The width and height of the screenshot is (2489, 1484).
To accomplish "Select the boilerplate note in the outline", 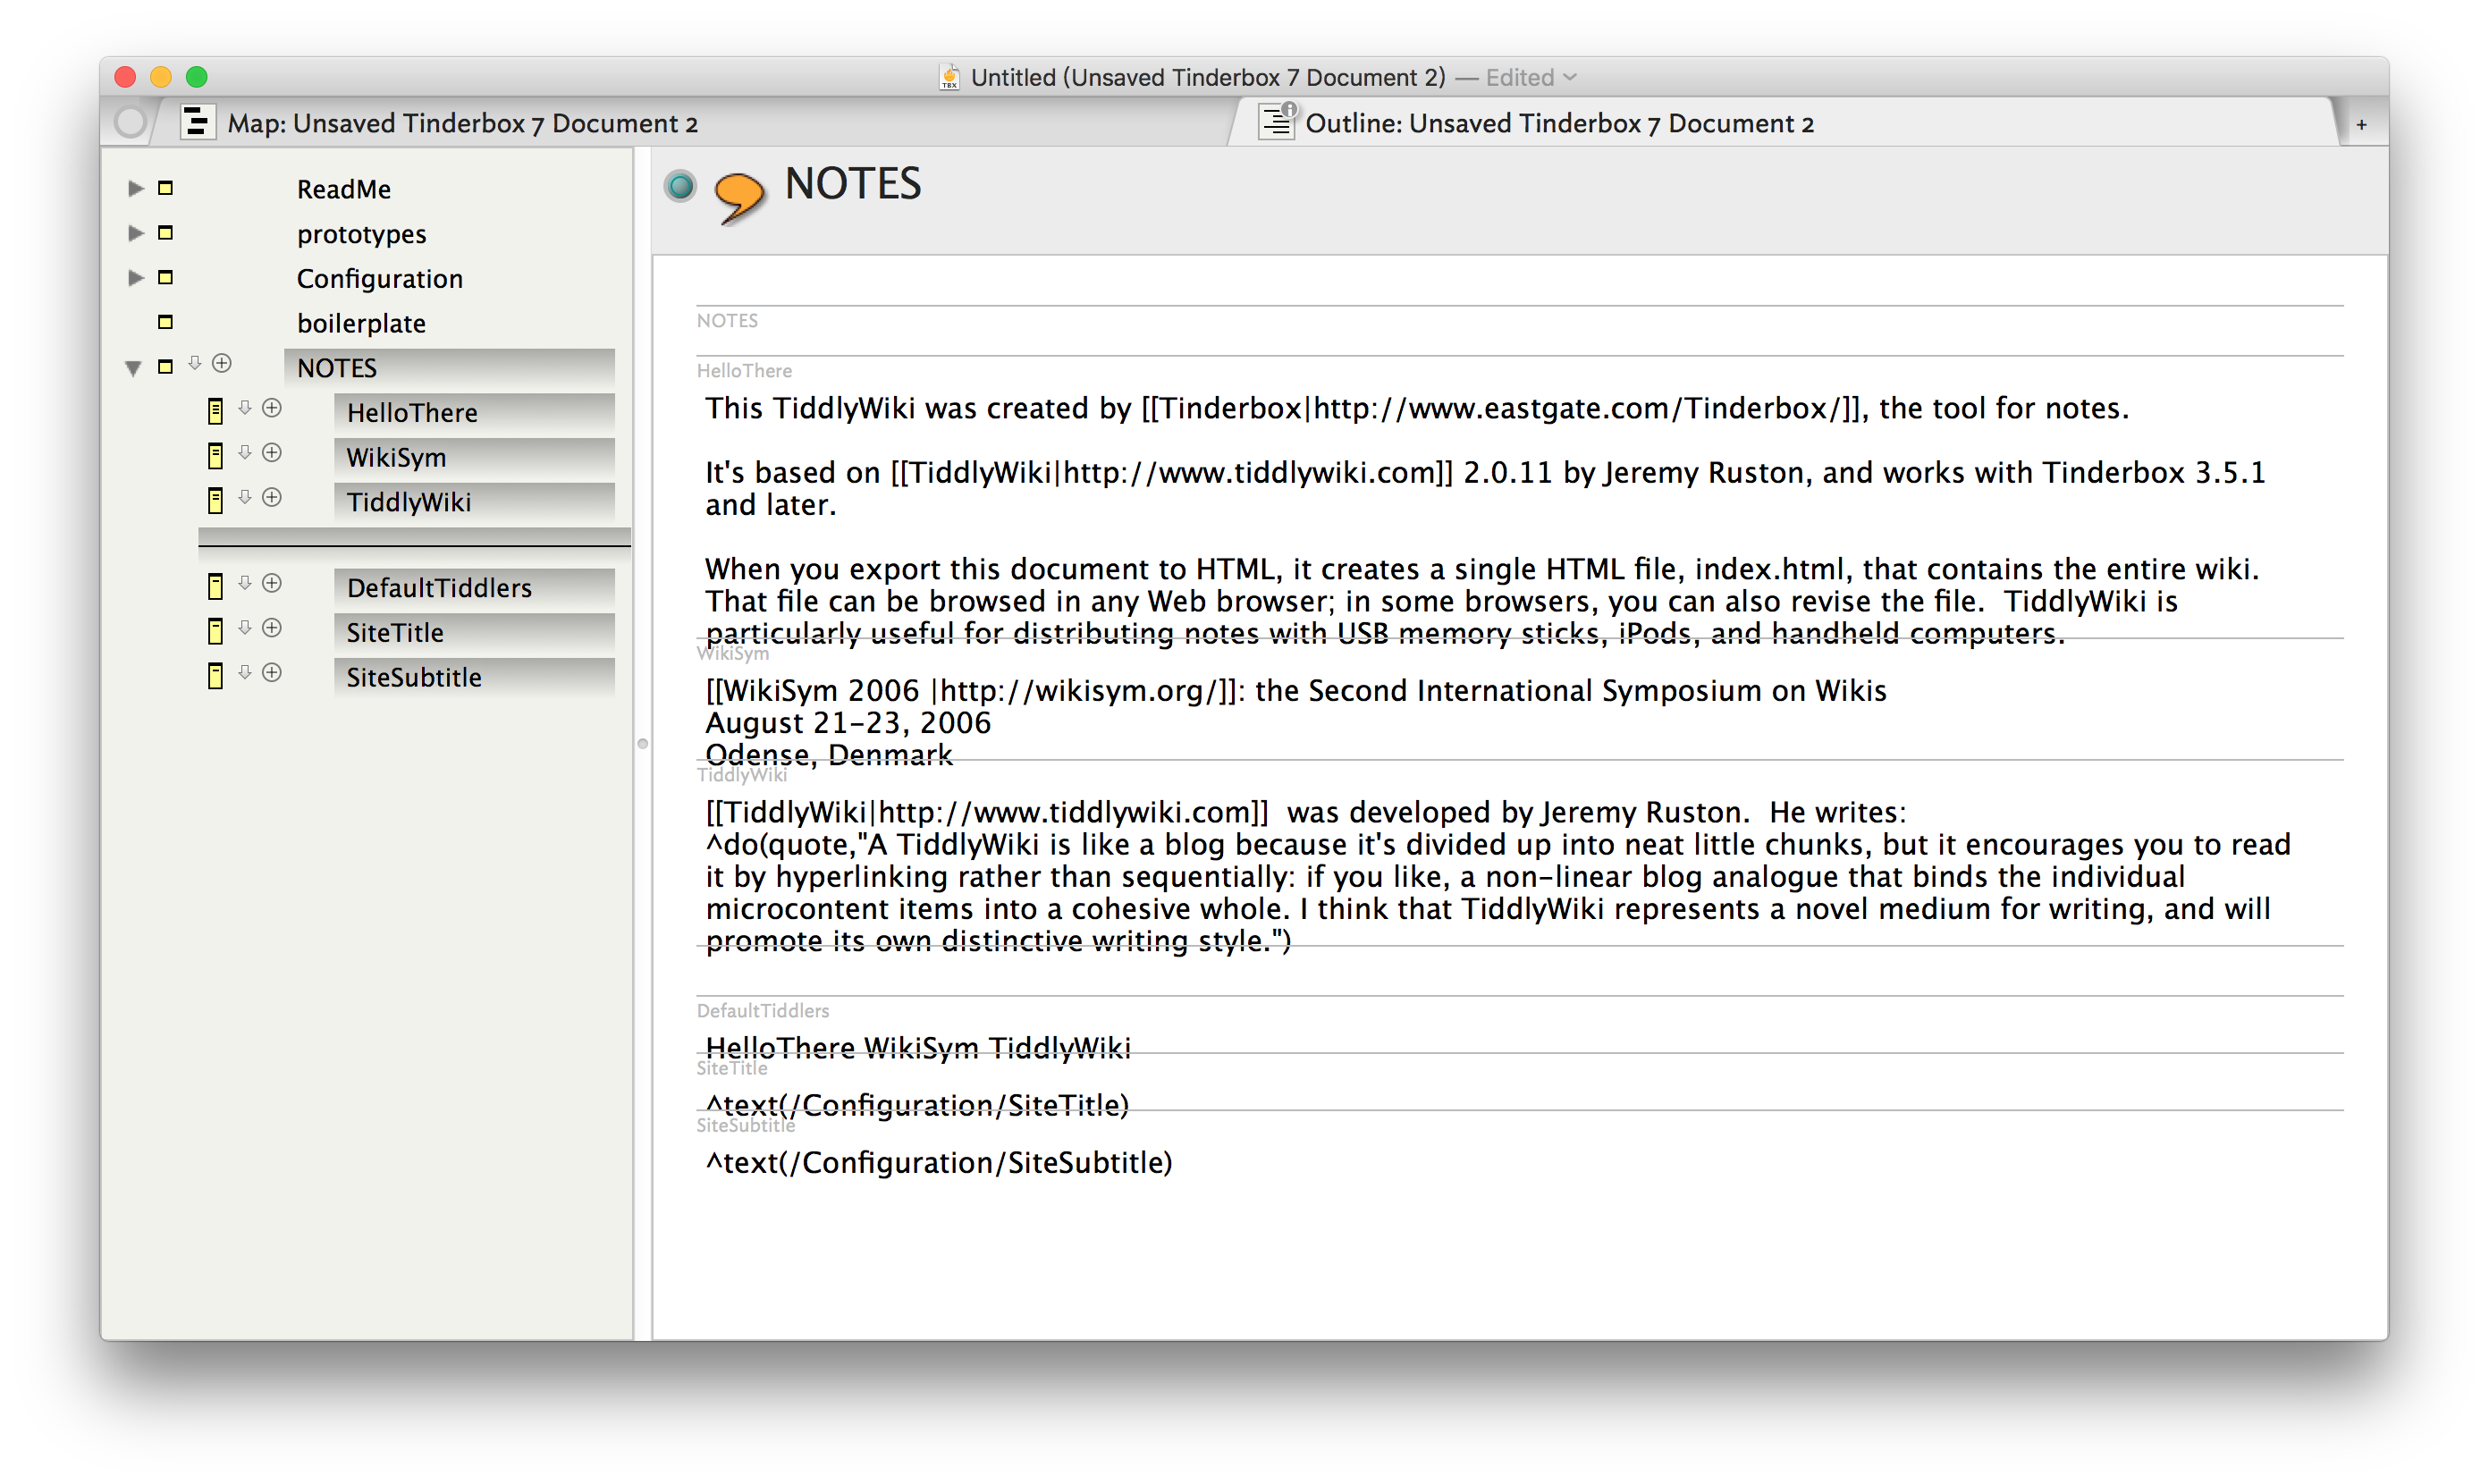I will tap(361, 323).
